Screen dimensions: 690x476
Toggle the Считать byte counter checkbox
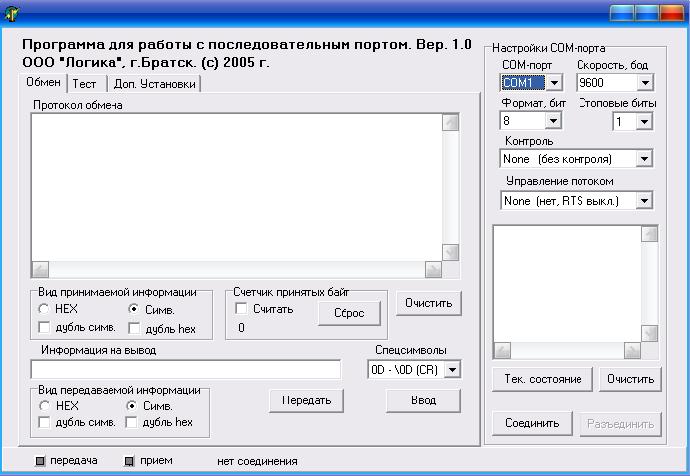point(241,308)
